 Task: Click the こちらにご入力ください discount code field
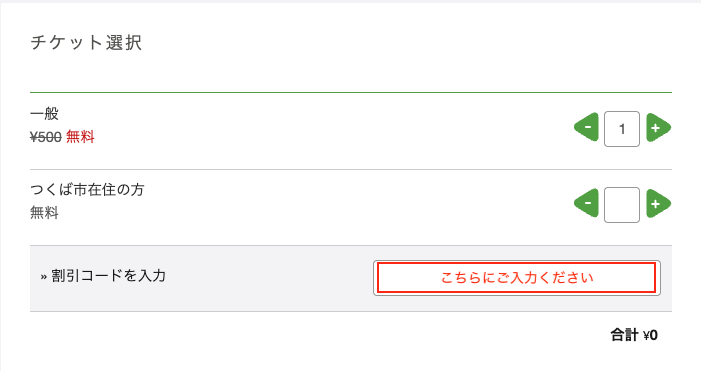[517, 278]
